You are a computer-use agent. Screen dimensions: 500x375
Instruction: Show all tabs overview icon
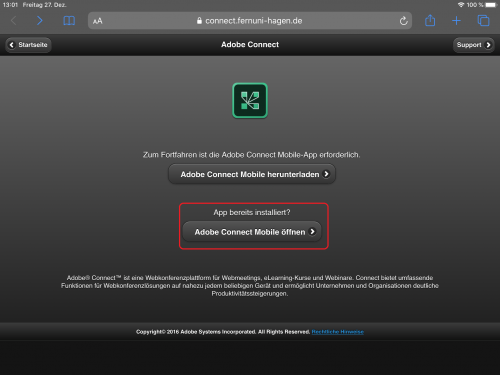483,21
